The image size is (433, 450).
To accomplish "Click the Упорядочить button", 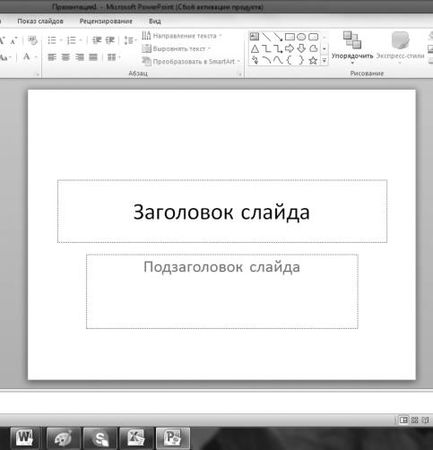I will tap(352, 48).
